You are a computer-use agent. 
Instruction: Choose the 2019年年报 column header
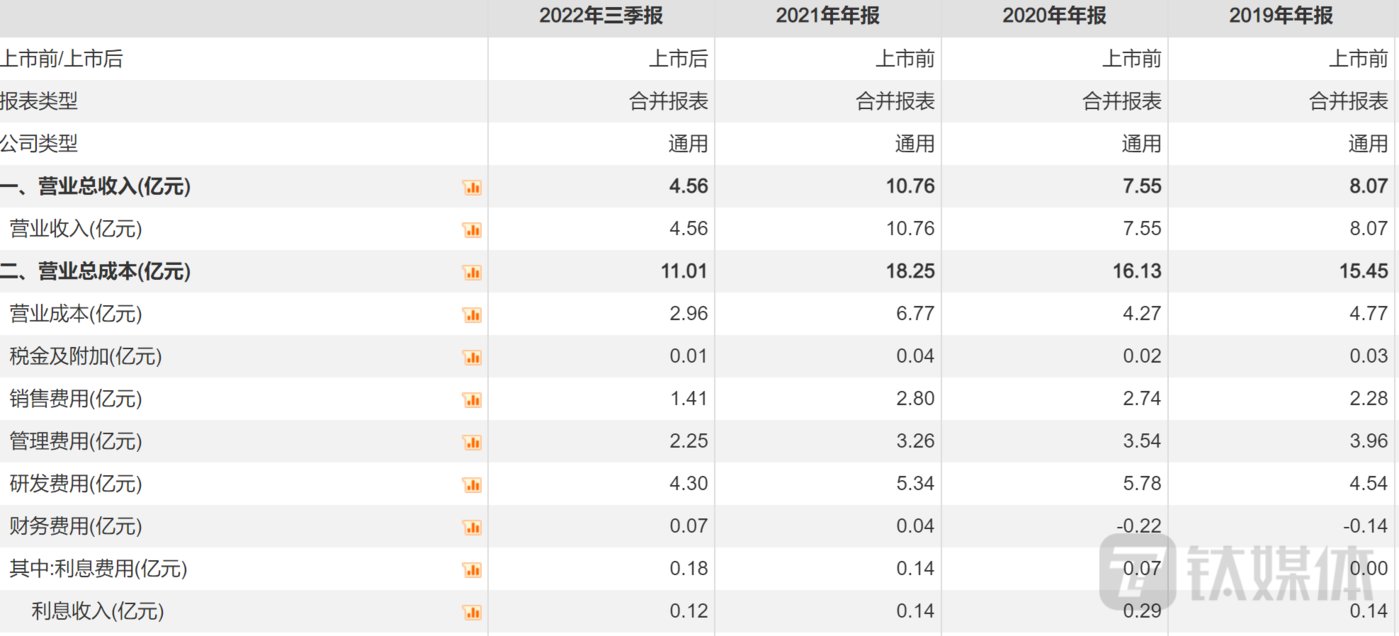pyautogui.click(x=1281, y=16)
